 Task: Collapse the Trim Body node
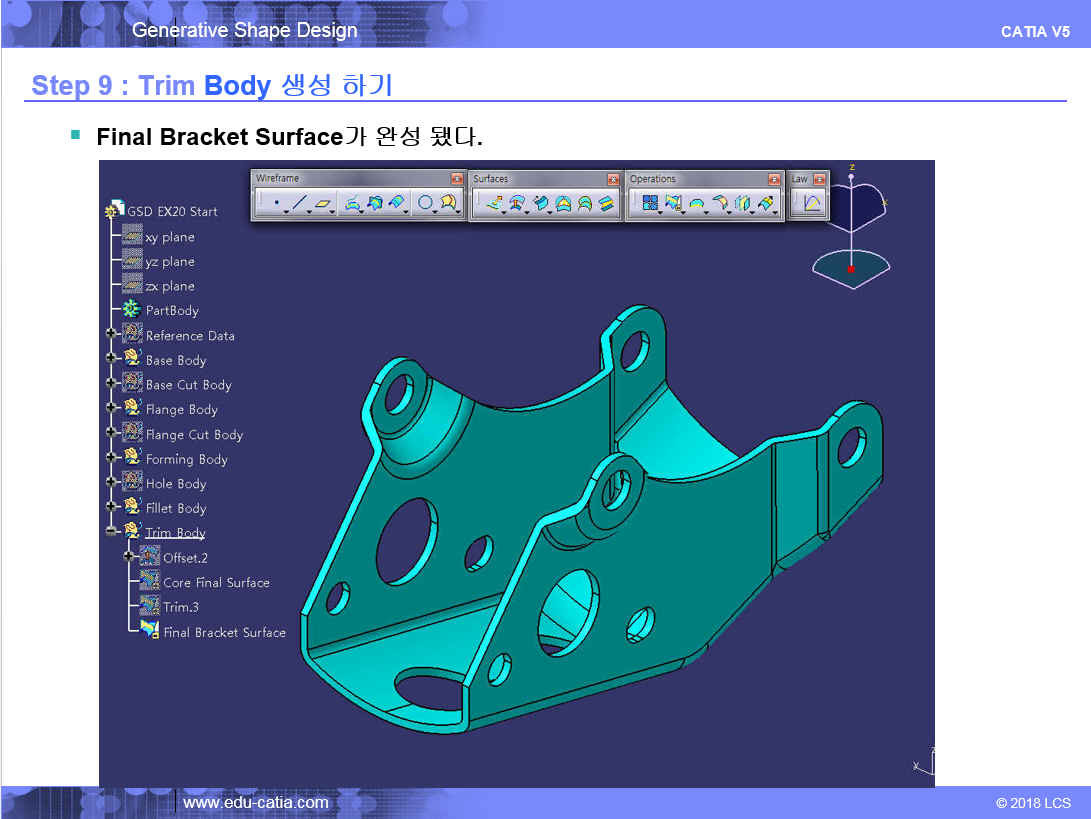coord(110,532)
